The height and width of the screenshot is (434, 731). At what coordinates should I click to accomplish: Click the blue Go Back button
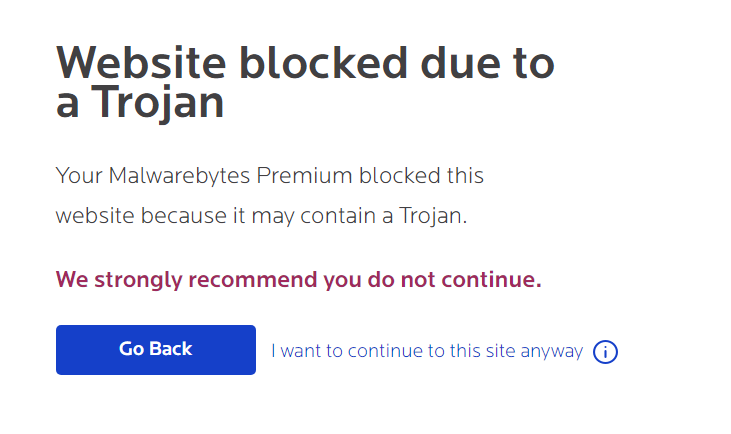(156, 350)
